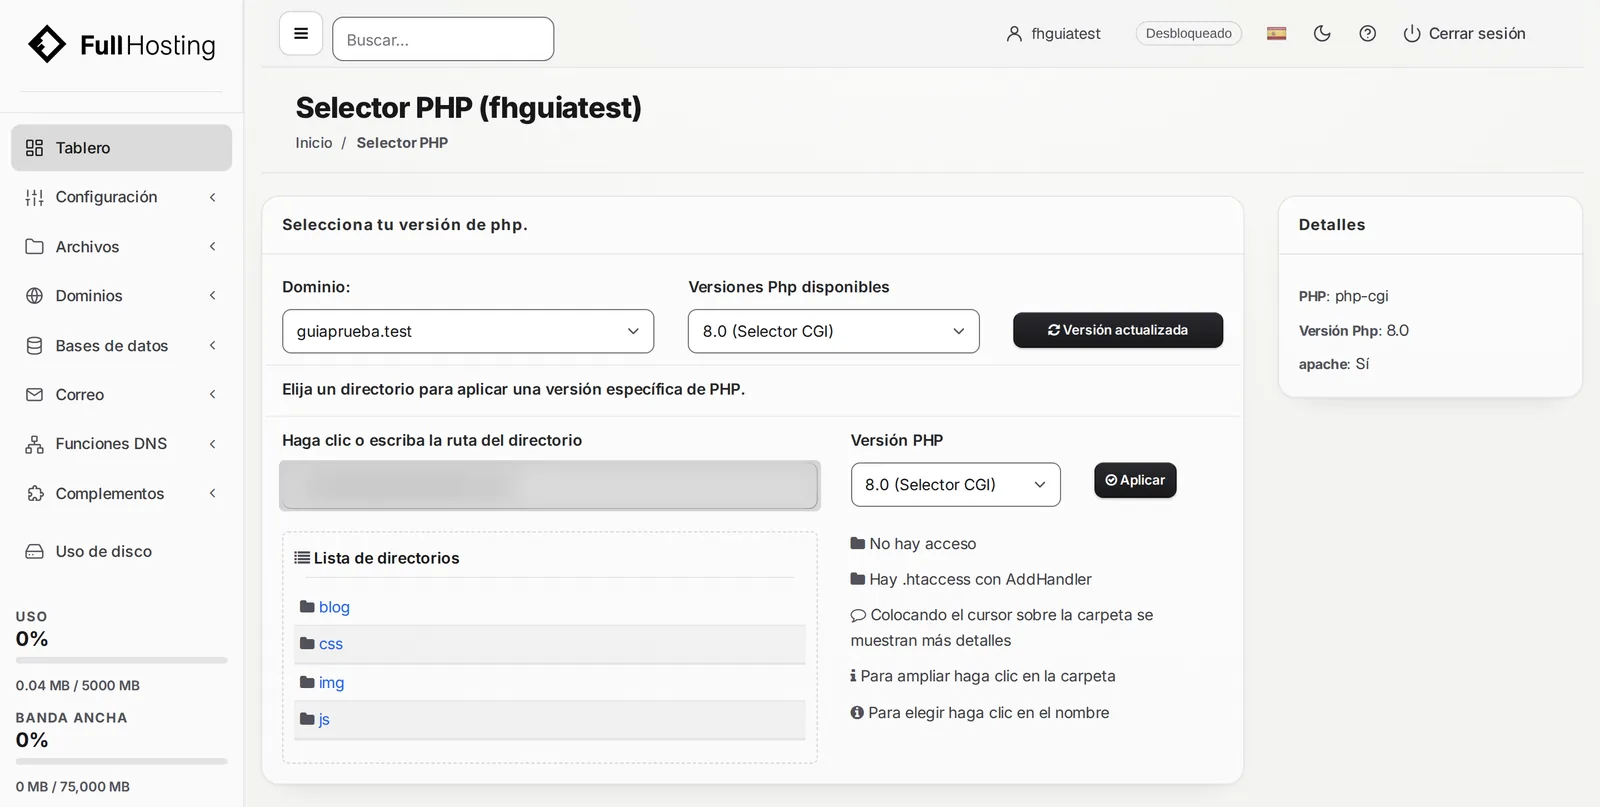
Task: Click the 'PHP: php-cgi' detail text
Action: [x=1344, y=296]
